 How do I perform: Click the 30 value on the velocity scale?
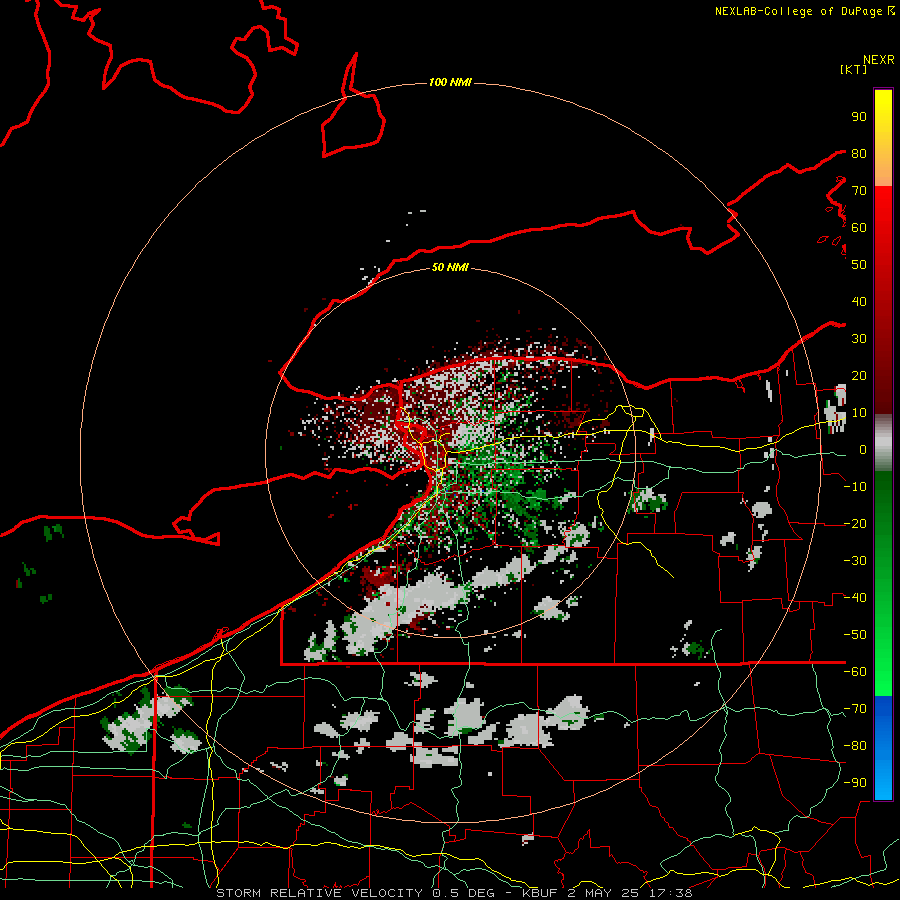859,339
